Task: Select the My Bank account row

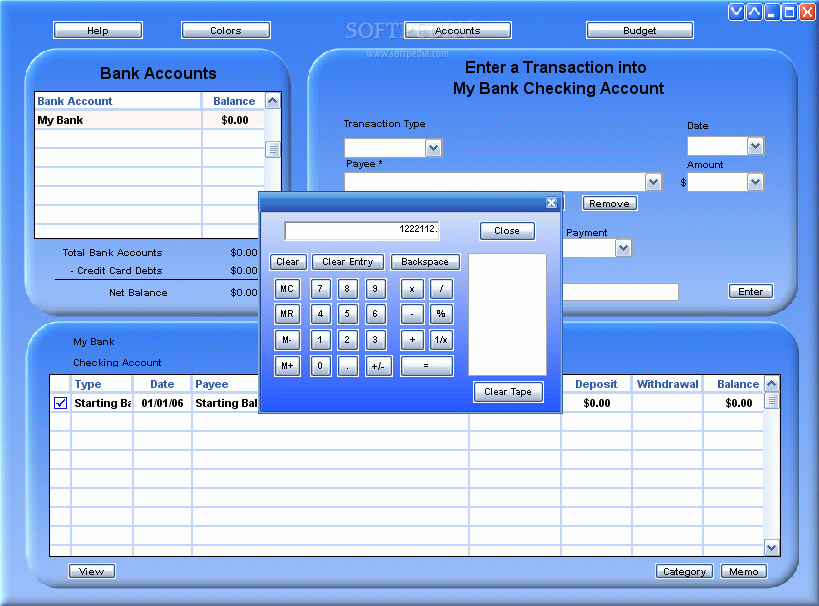Action: (x=149, y=120)
